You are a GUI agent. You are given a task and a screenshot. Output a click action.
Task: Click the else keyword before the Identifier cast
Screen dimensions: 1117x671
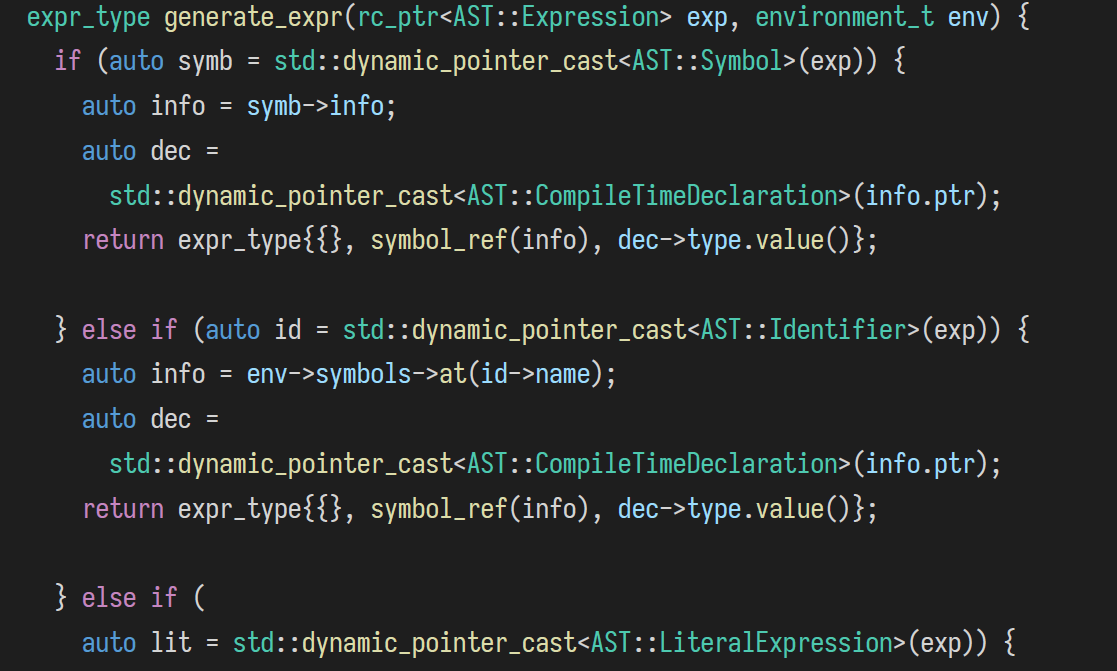coord(109,330)
